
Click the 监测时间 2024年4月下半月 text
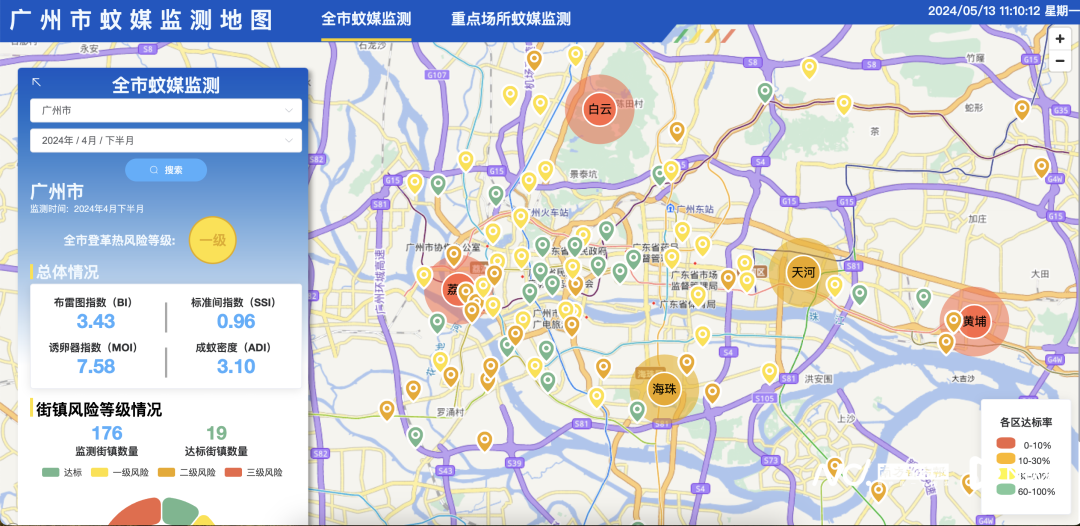pyautogui.click(x=87, y=208)
